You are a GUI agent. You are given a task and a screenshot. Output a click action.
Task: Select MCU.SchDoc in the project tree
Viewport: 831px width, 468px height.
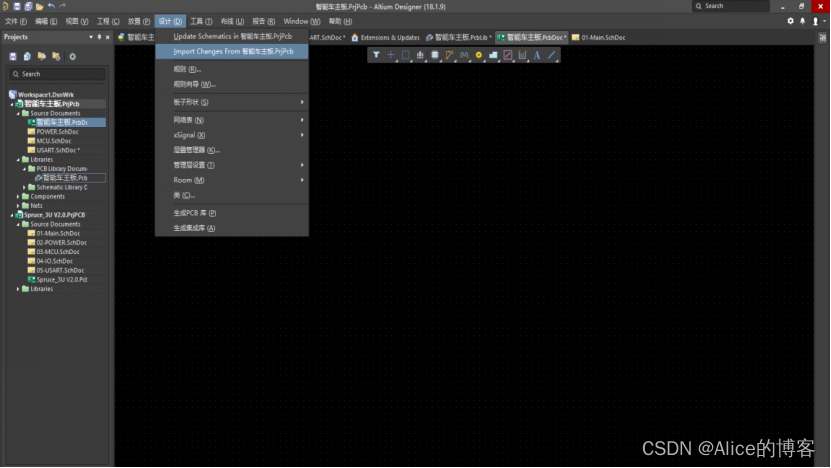tap(54, 141)
